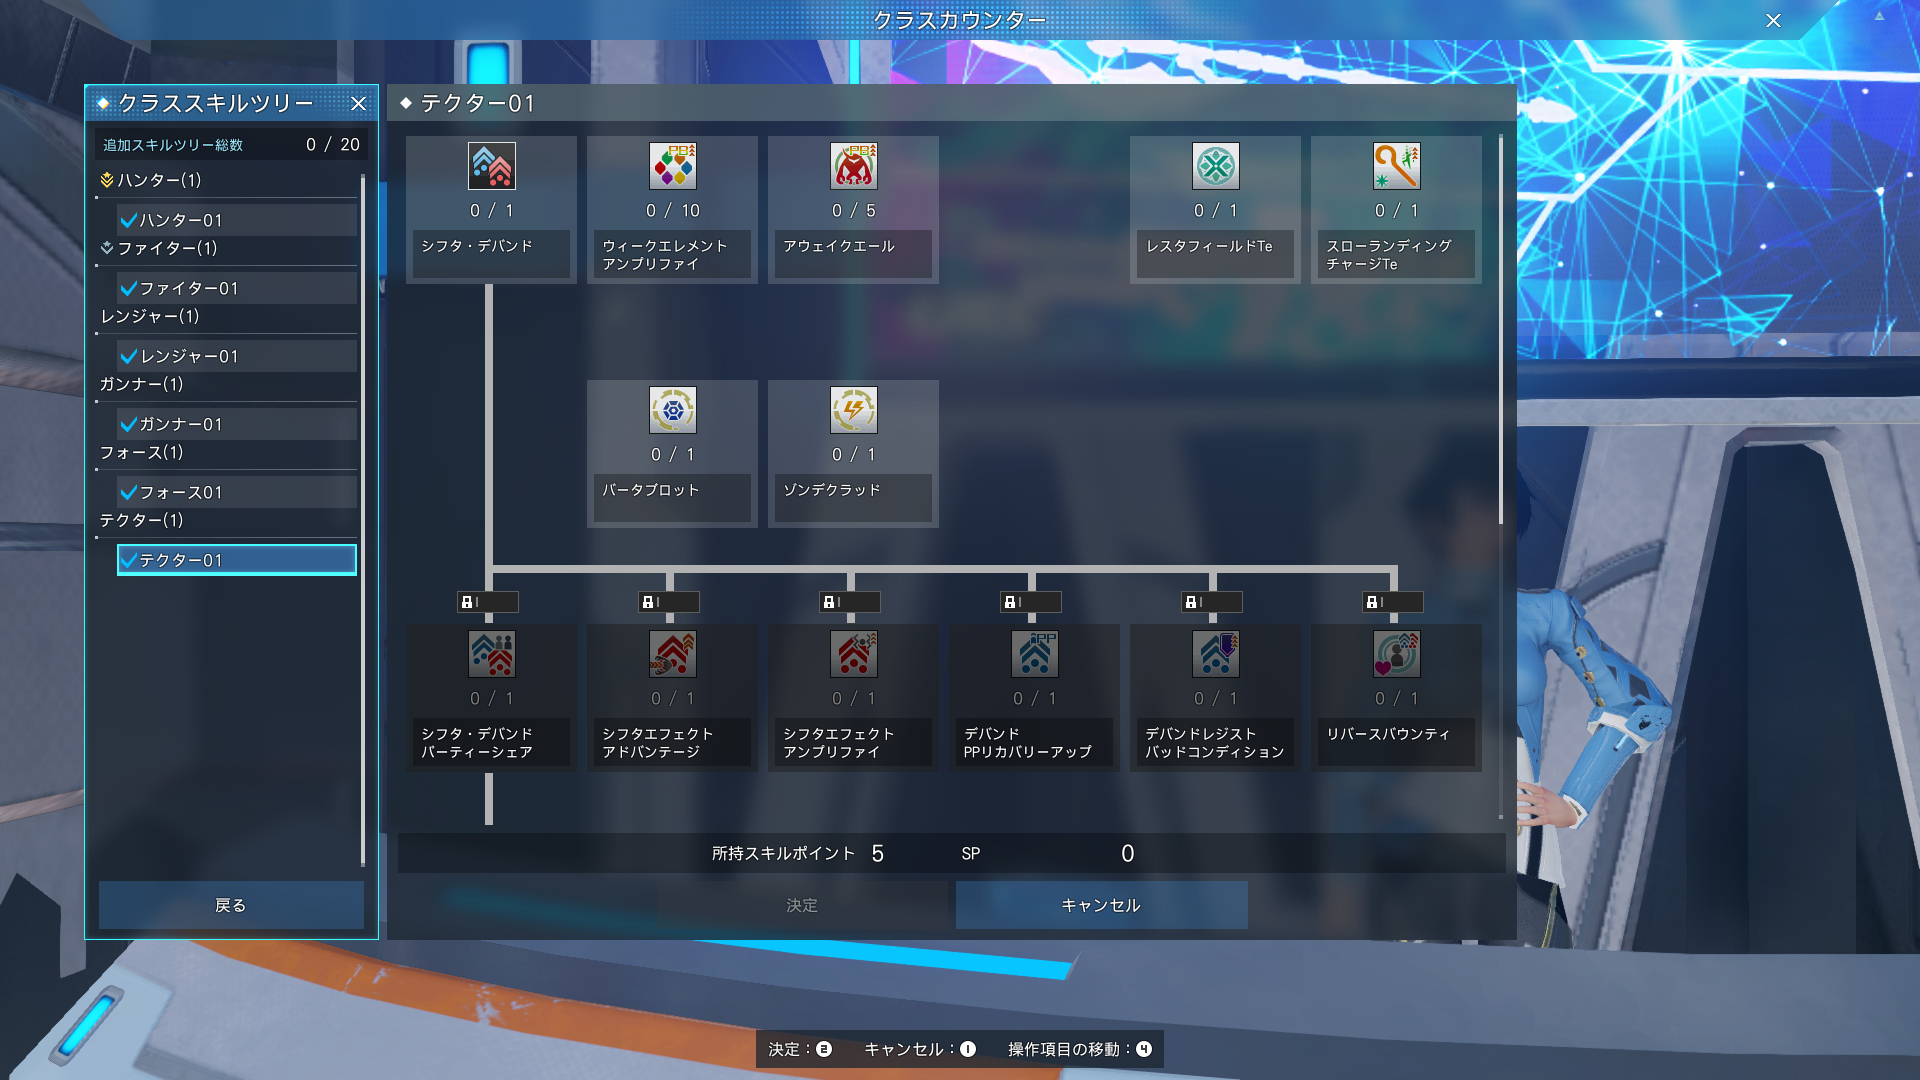Select the バータブロット skill icon
1920x1080 pixels.
coord(672,410)
